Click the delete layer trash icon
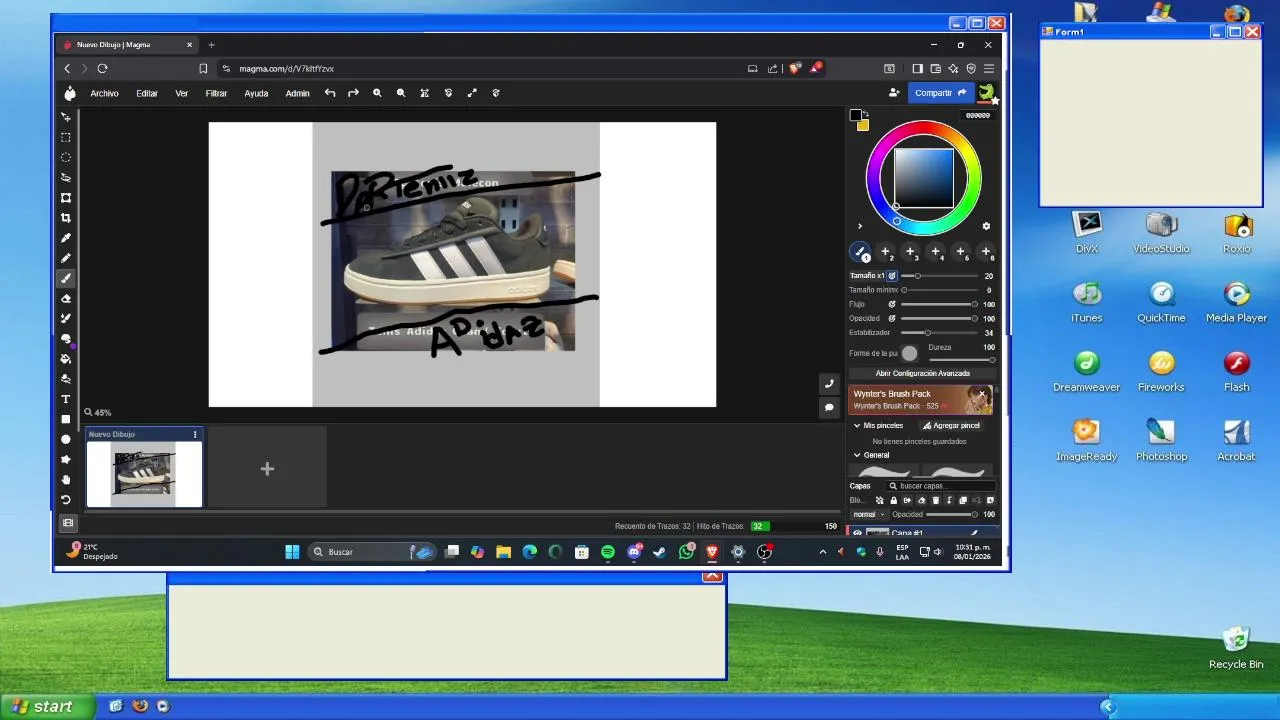The image size is (1280, 720). click(x=936, y=500)
